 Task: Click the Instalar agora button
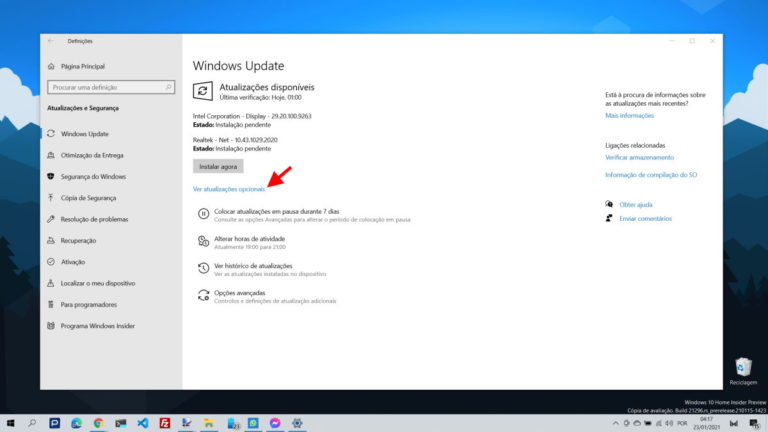(217, 166)
